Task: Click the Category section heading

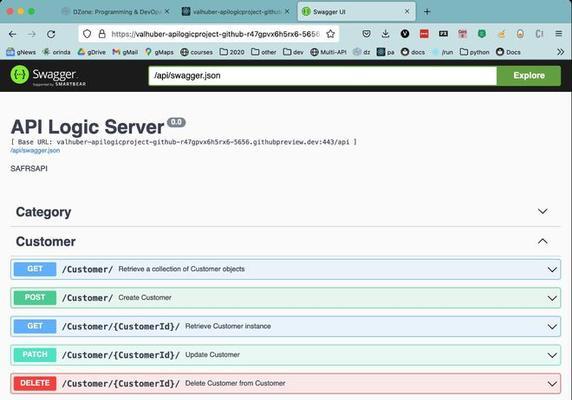Action: coord(43,212)
